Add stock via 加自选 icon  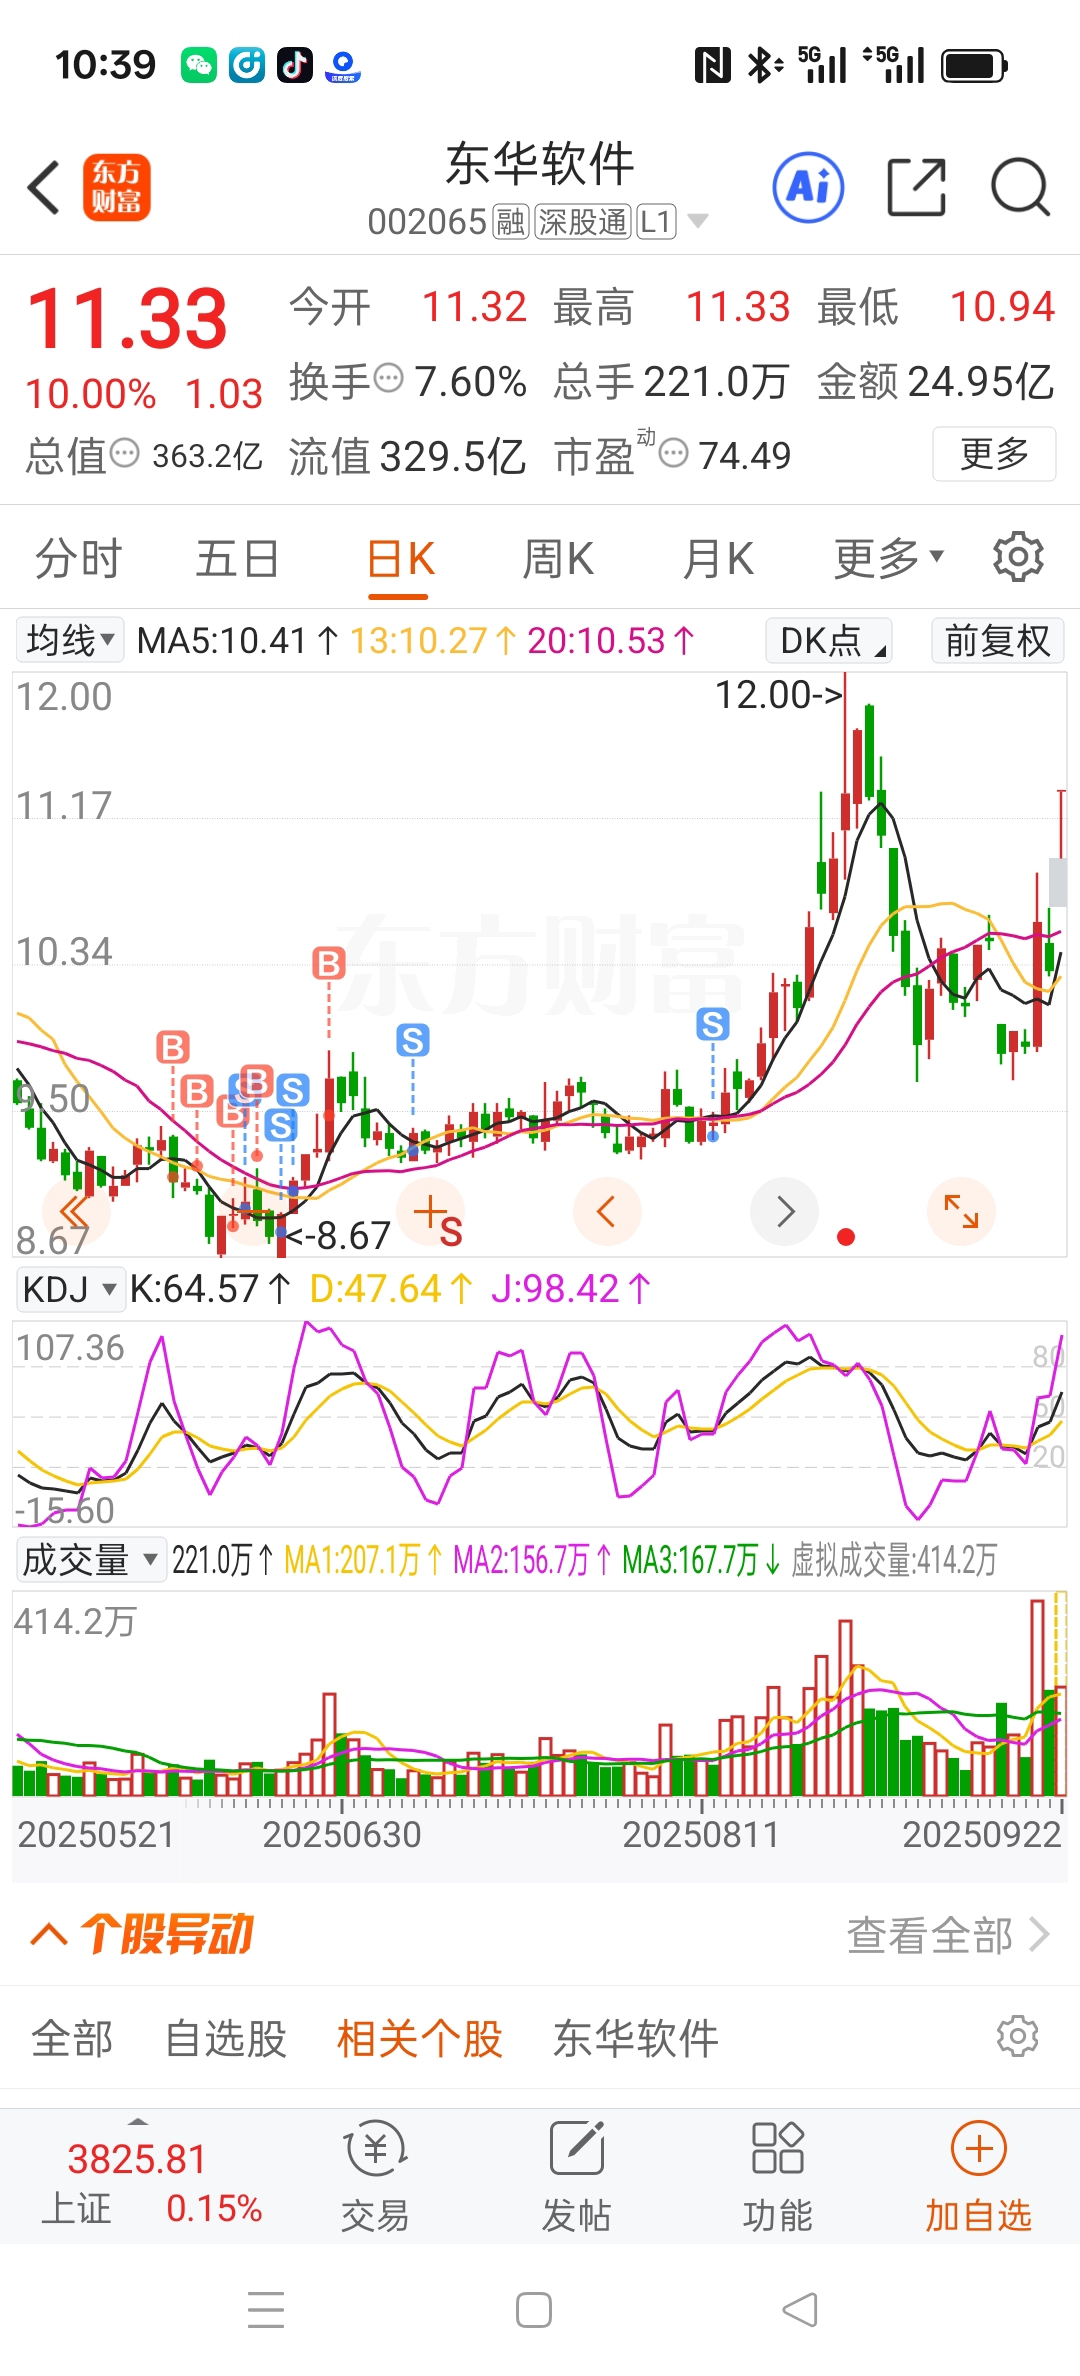click(978, 2176)
